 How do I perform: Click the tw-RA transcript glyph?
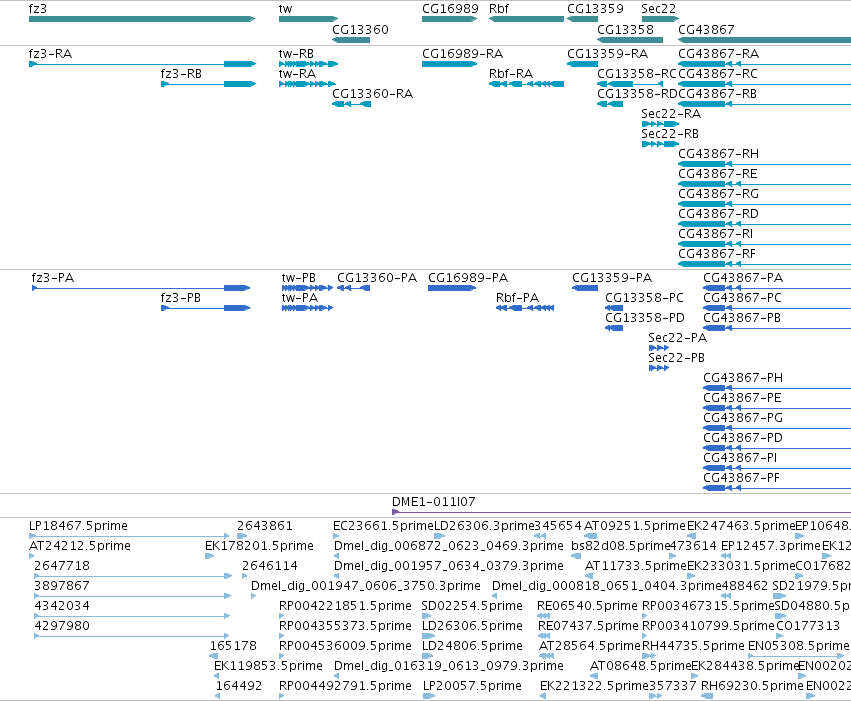307,84
